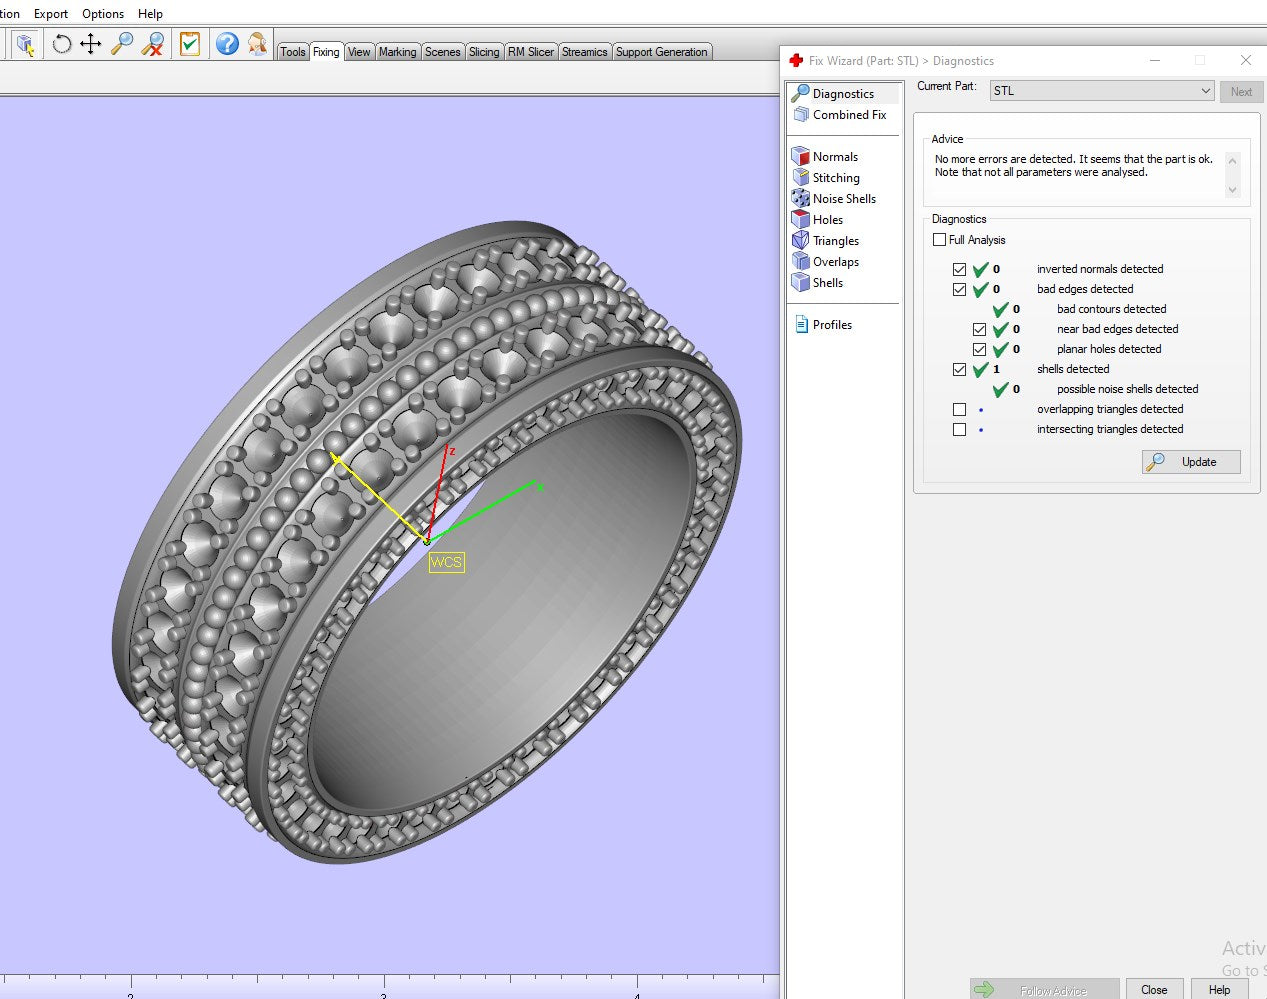Open the Current Part dropdown
Viewport: 1267px width, 999px height.
tap(1102, 91)
